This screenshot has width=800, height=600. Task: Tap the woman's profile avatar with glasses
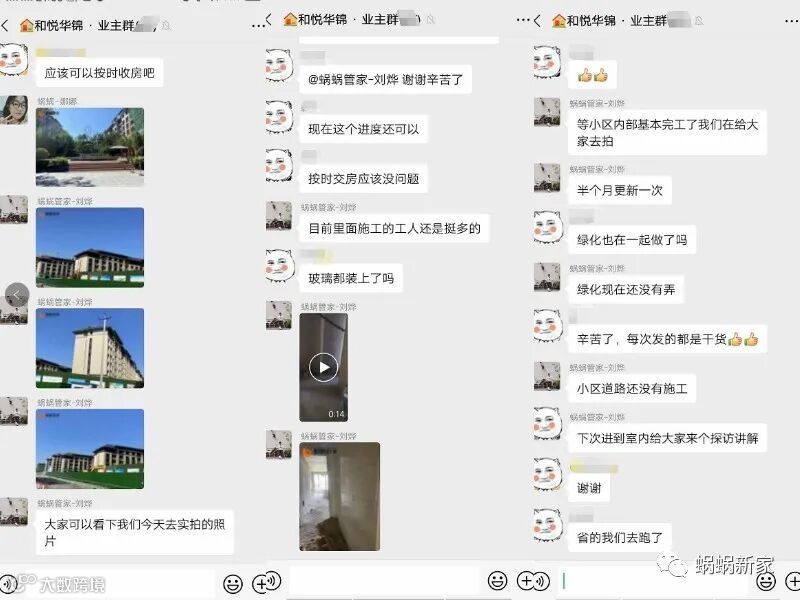[14, 110]
